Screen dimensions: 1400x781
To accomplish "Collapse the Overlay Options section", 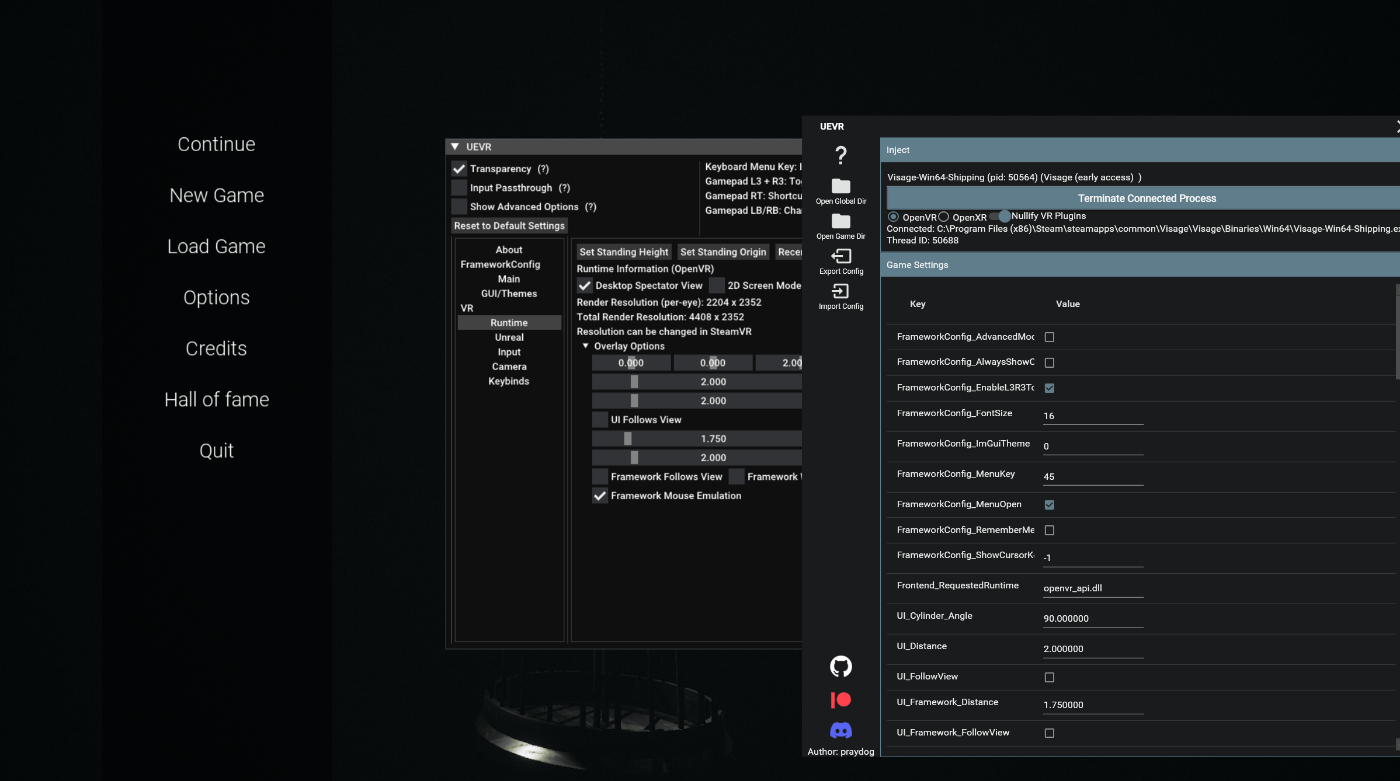I will pyautogui.click(x=586, y=346).
